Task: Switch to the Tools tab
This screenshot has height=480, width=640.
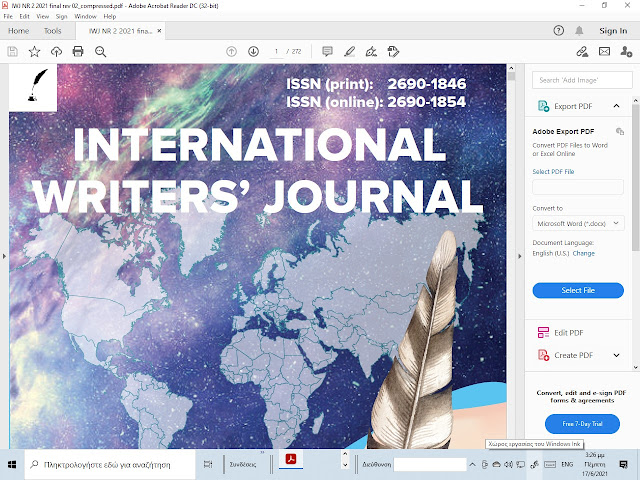Action: coord(53,31)
